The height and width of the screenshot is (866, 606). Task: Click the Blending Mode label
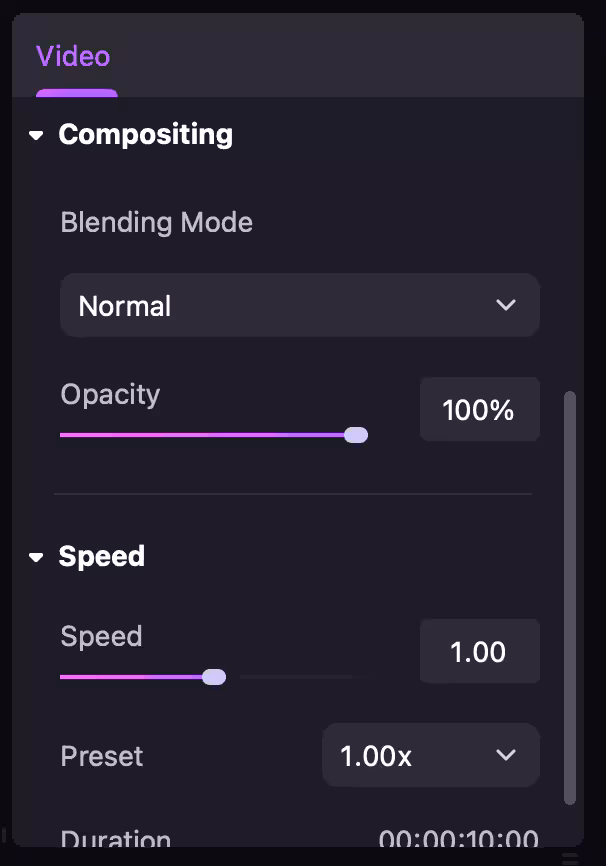click(x=157, y=222)
